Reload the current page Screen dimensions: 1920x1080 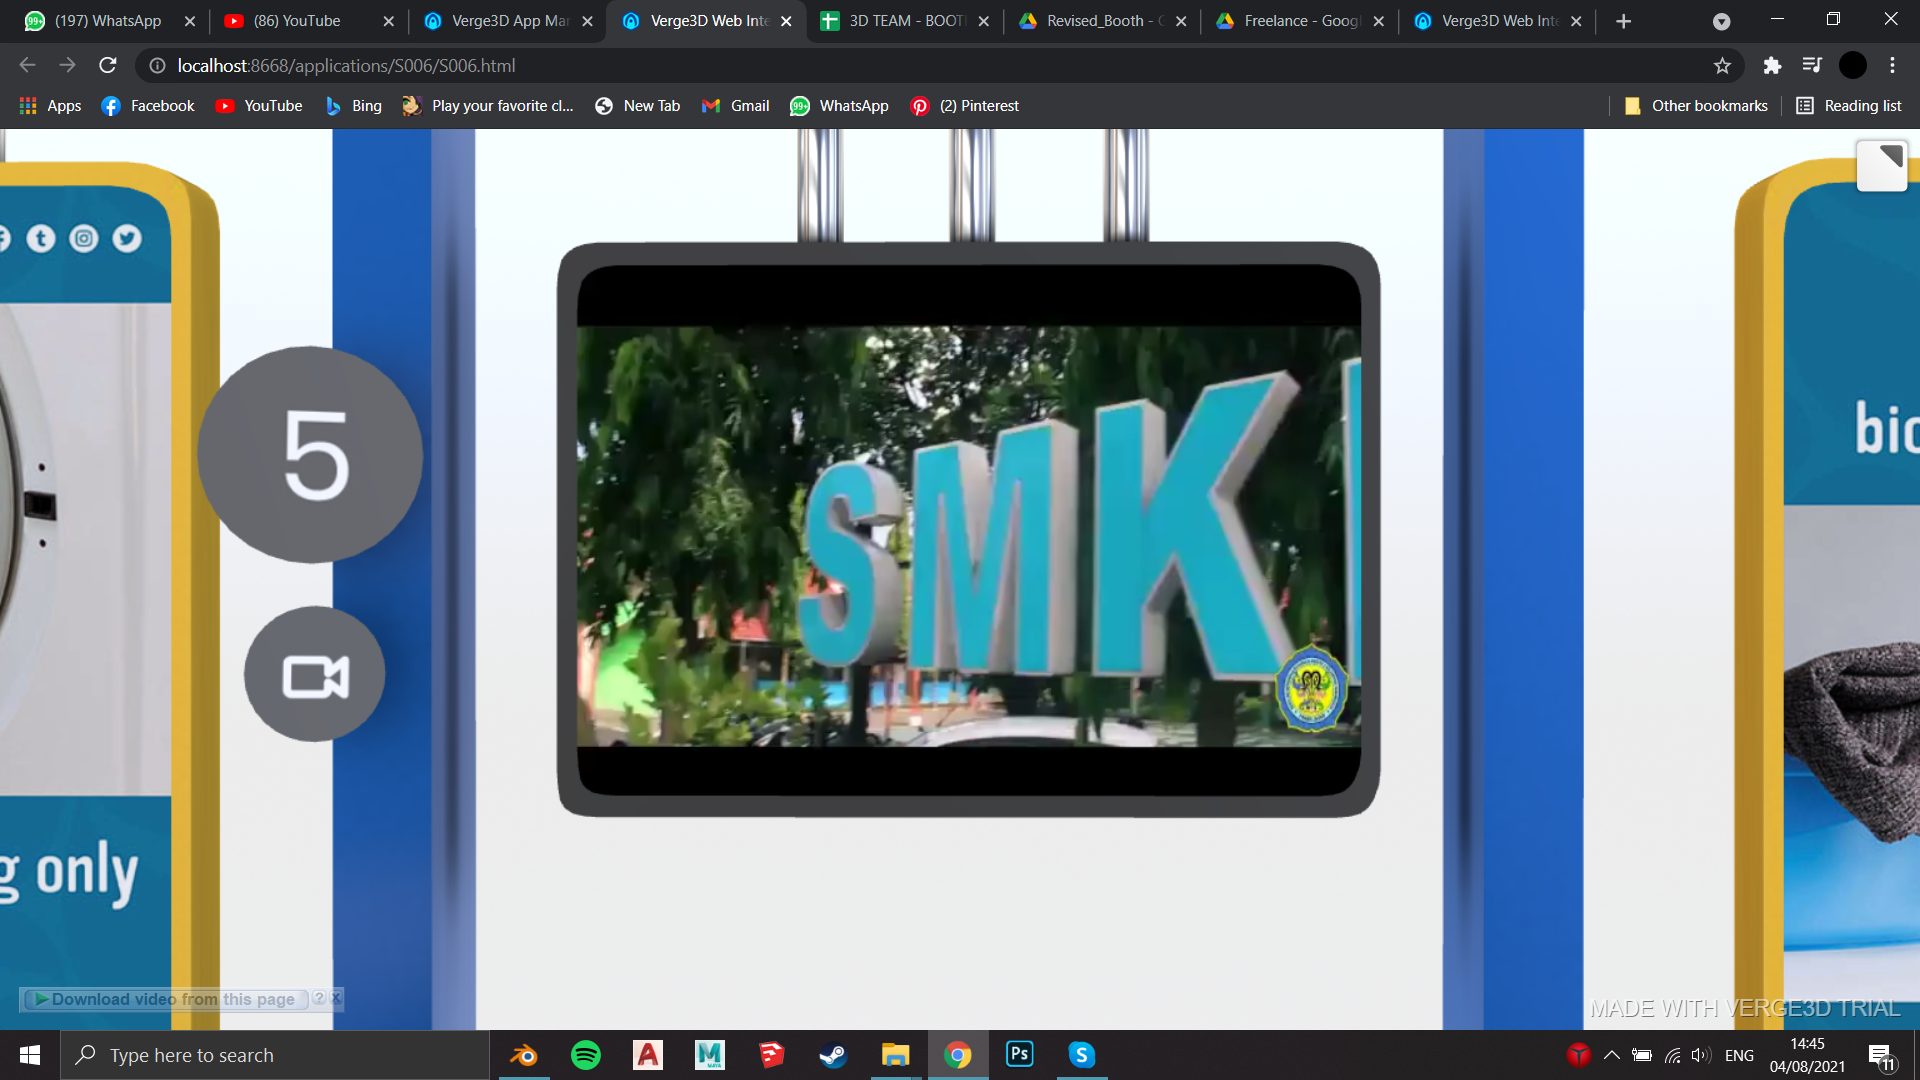[108, 65]
